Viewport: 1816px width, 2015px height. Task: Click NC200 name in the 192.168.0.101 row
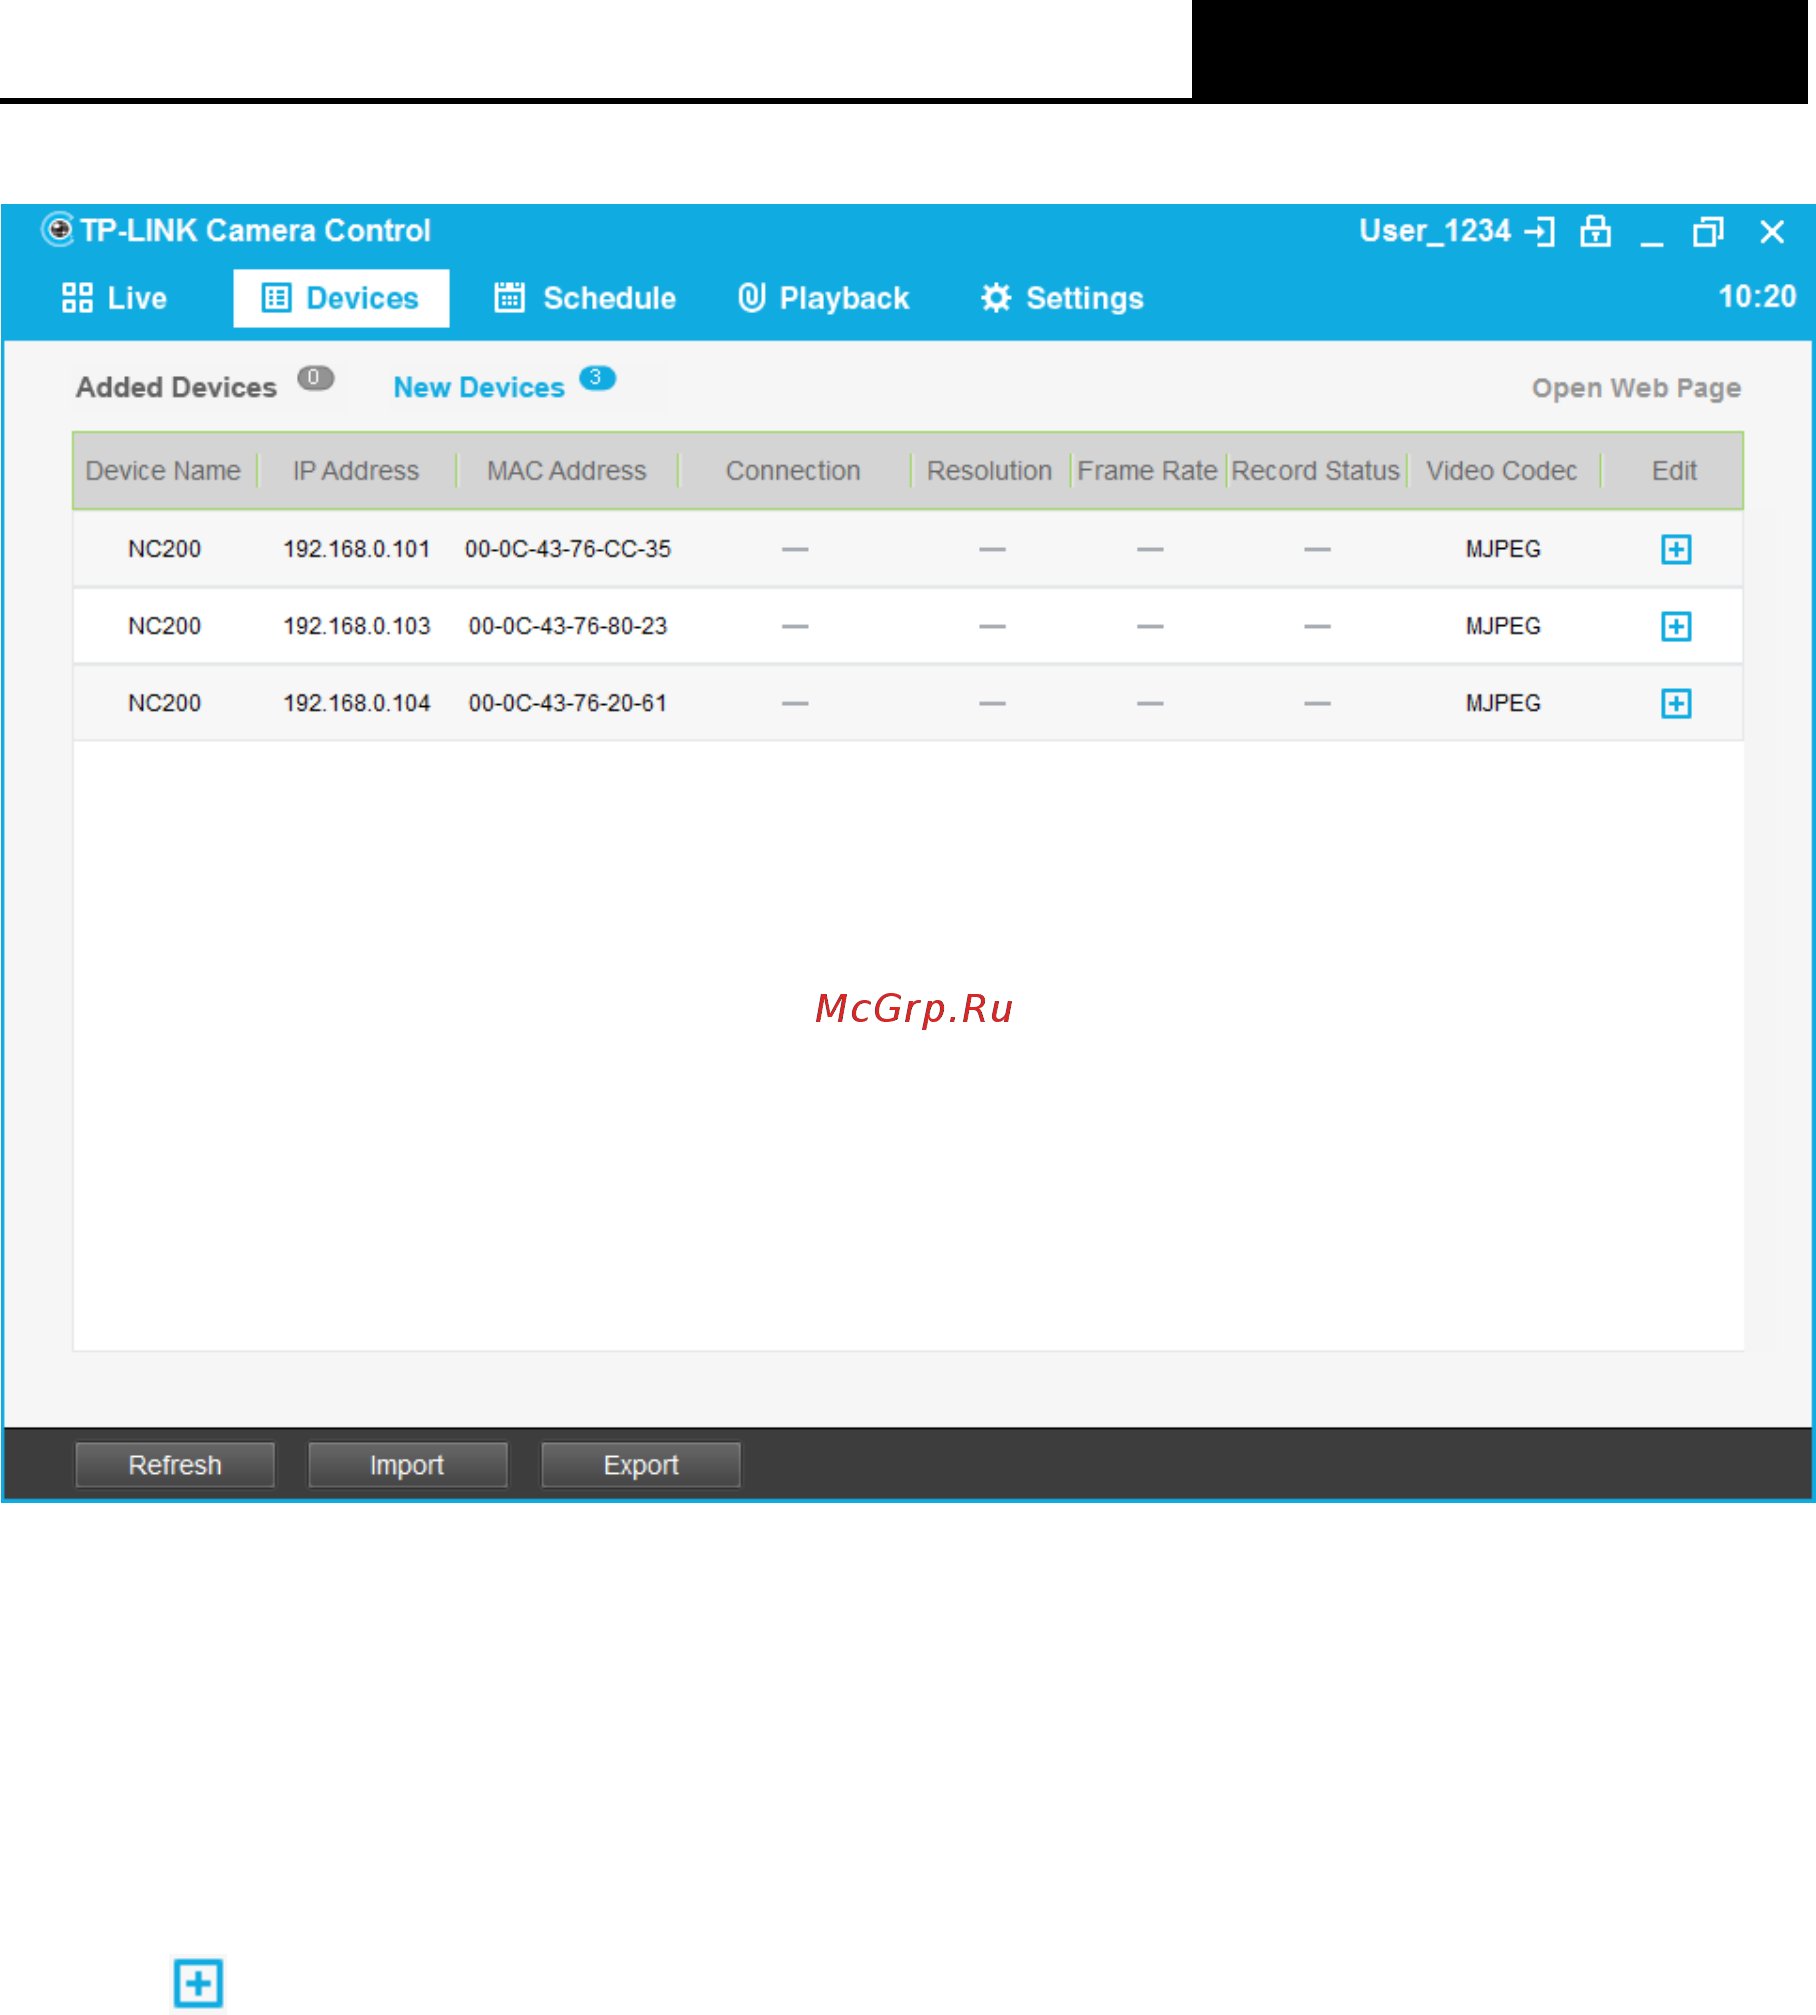[165, 549]
